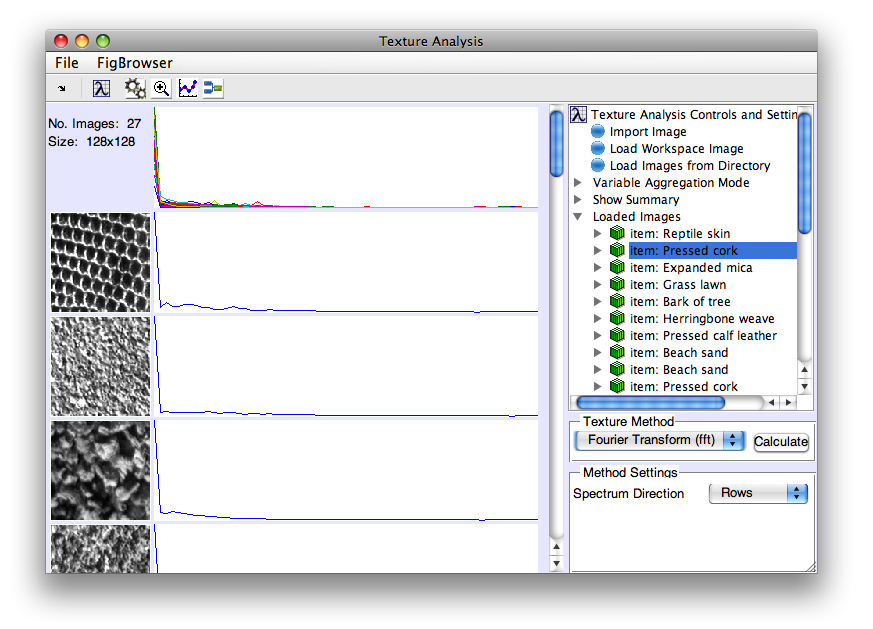Viewport: 873px width, 629px height.
Task: Click the Import Image blue sphere icon
Action: [598, 131]
